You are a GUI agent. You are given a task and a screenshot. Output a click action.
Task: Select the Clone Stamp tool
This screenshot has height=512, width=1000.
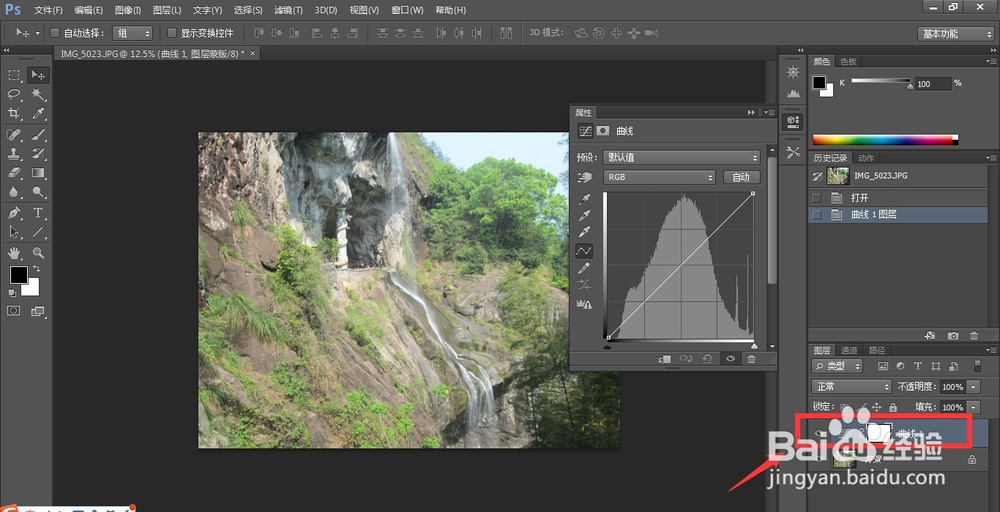point(14,154)
